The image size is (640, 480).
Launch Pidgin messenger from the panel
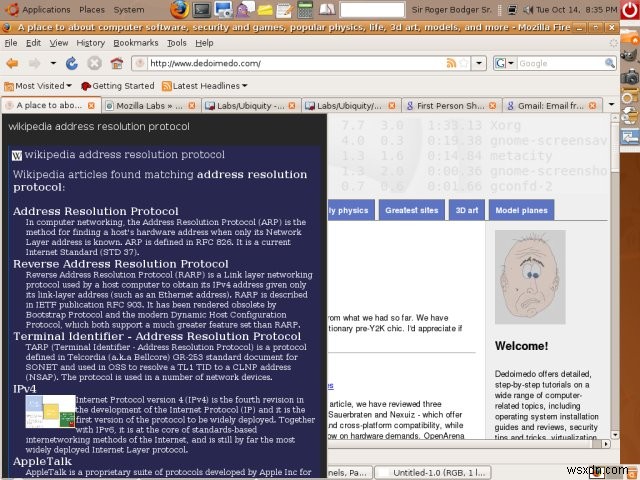(244, 10)
